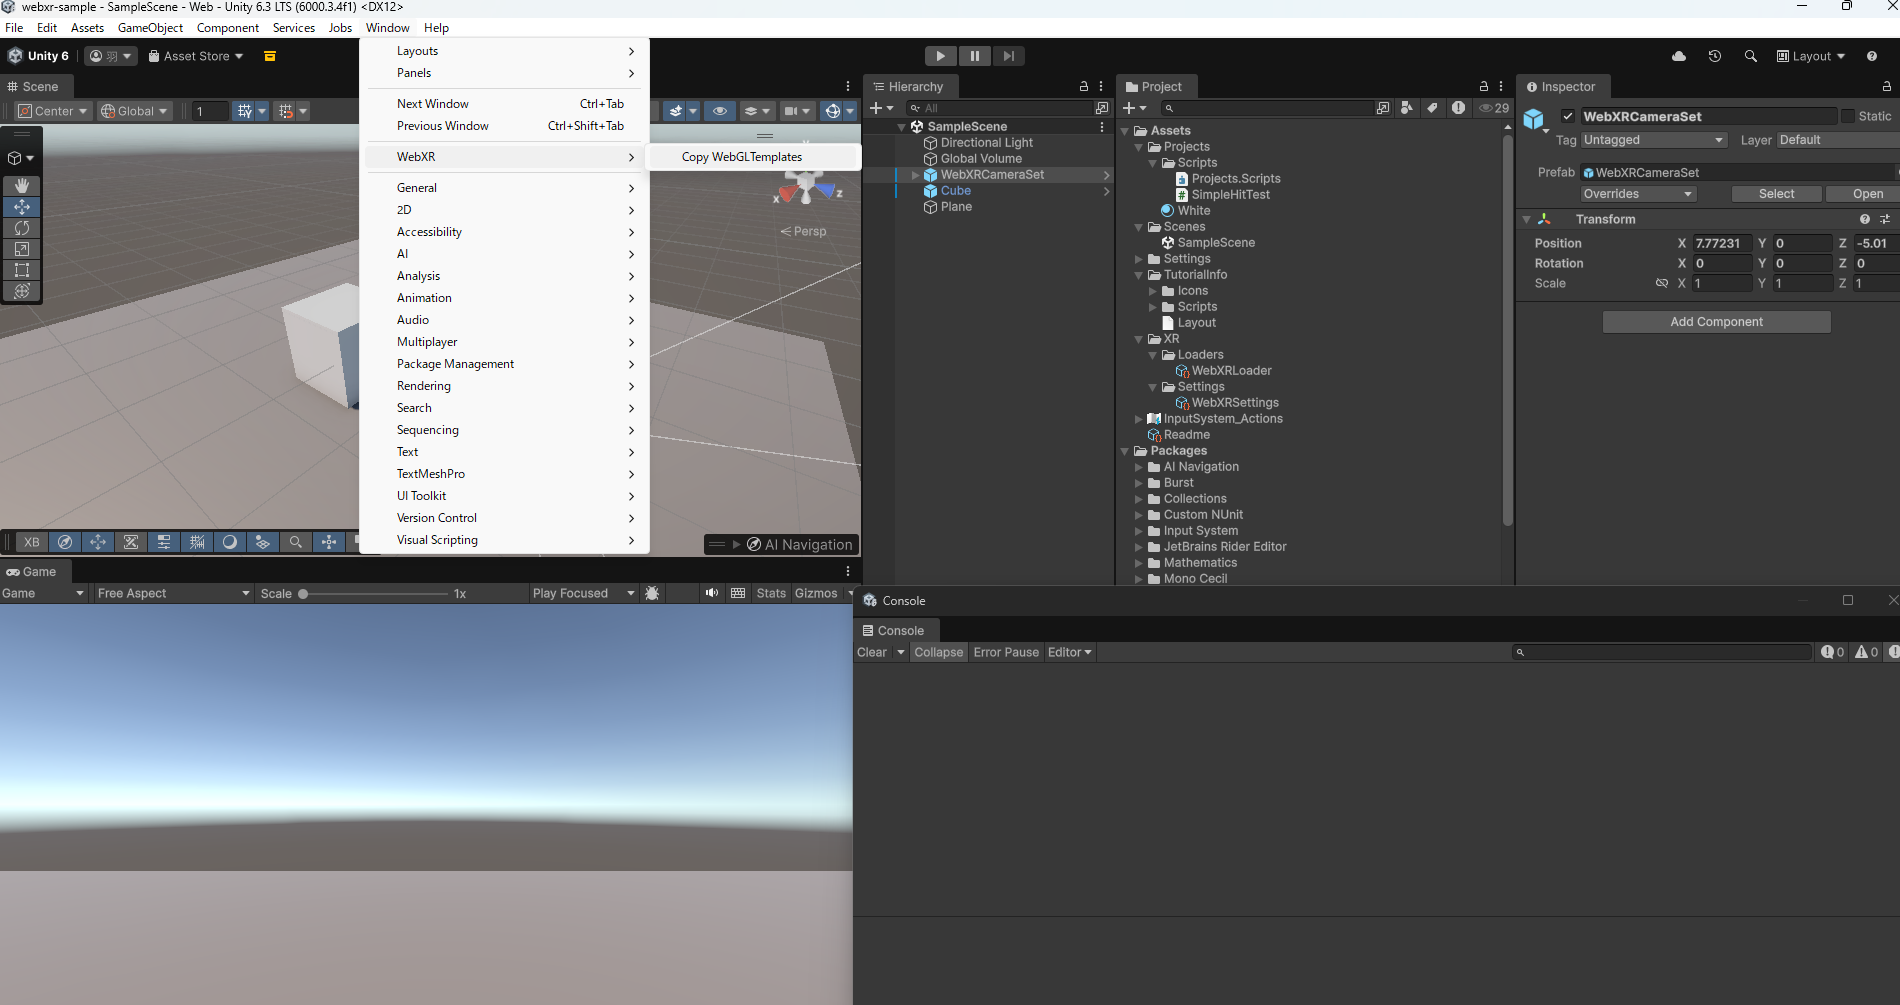Select the Rotate tool
The image size is (1900, 1005).
[x=21, y=228]
